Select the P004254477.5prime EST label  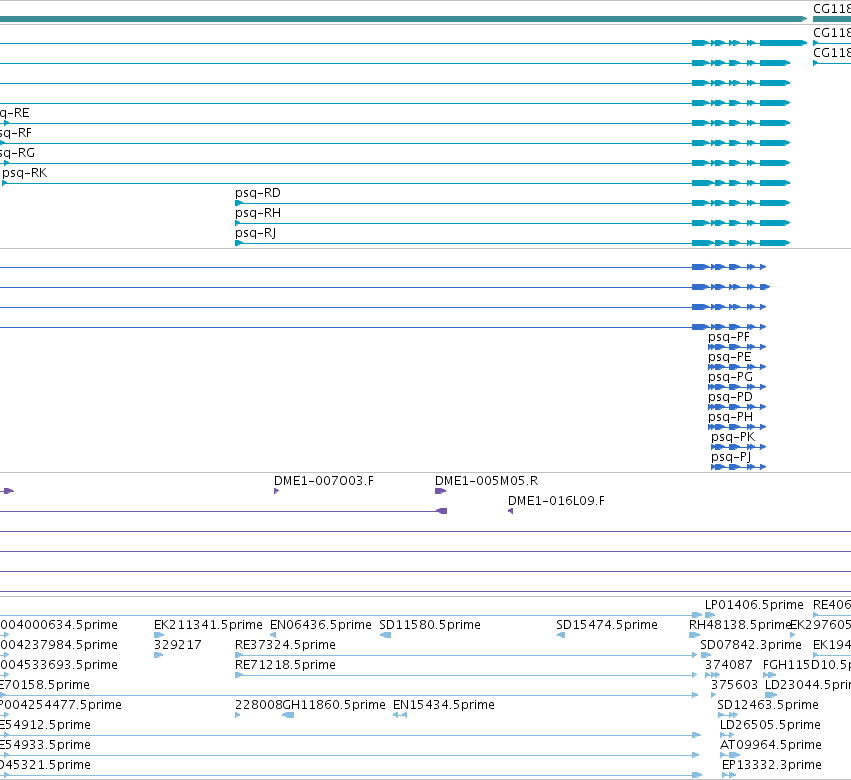pos(61,705)
